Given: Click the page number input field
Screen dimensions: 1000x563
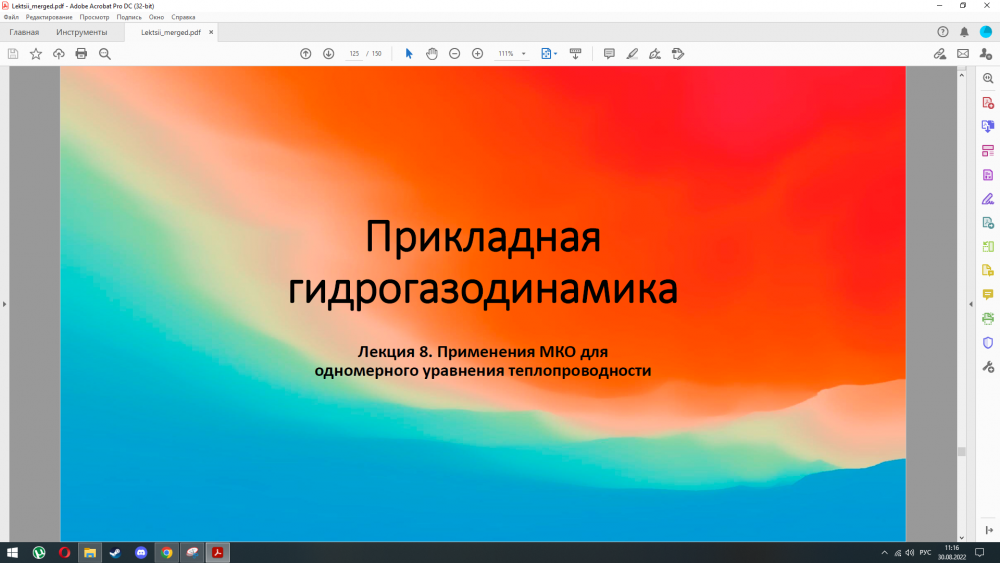Looking at the screenshot, I should 354,54.
